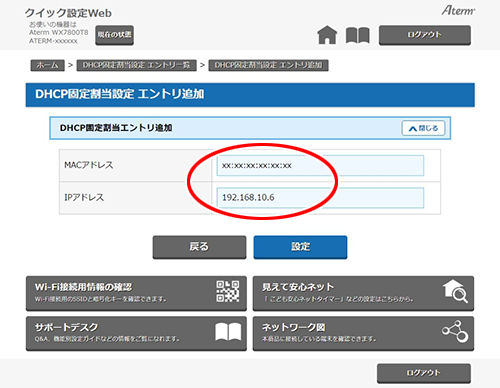Screen dimensions: 500x388
Task: Click the MACアドレス input field
Action: (320, 165)
